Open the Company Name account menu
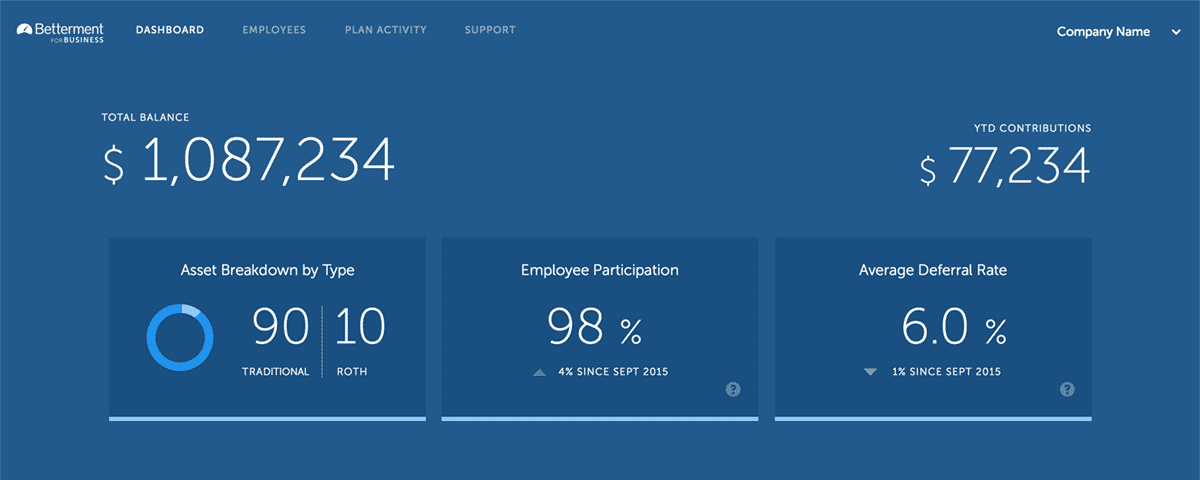Viewport: 1200px width, 480px height. coord(1118,32)
